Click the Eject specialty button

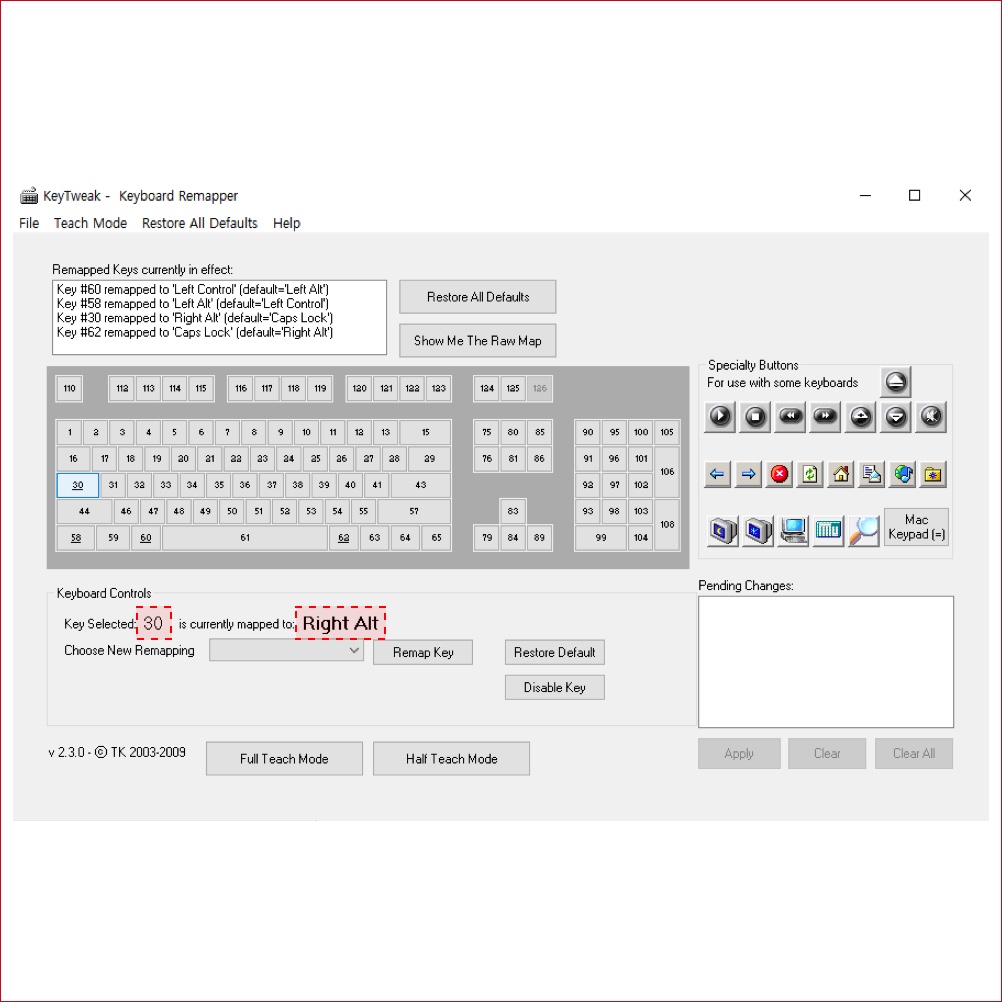click(x=895, y=382)
